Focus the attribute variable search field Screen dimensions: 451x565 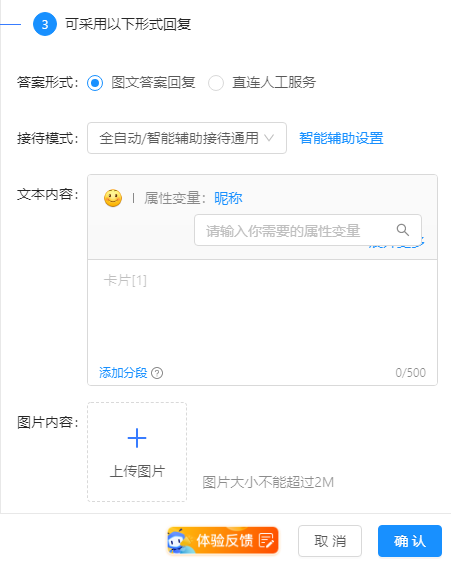(x=308, y=230)
